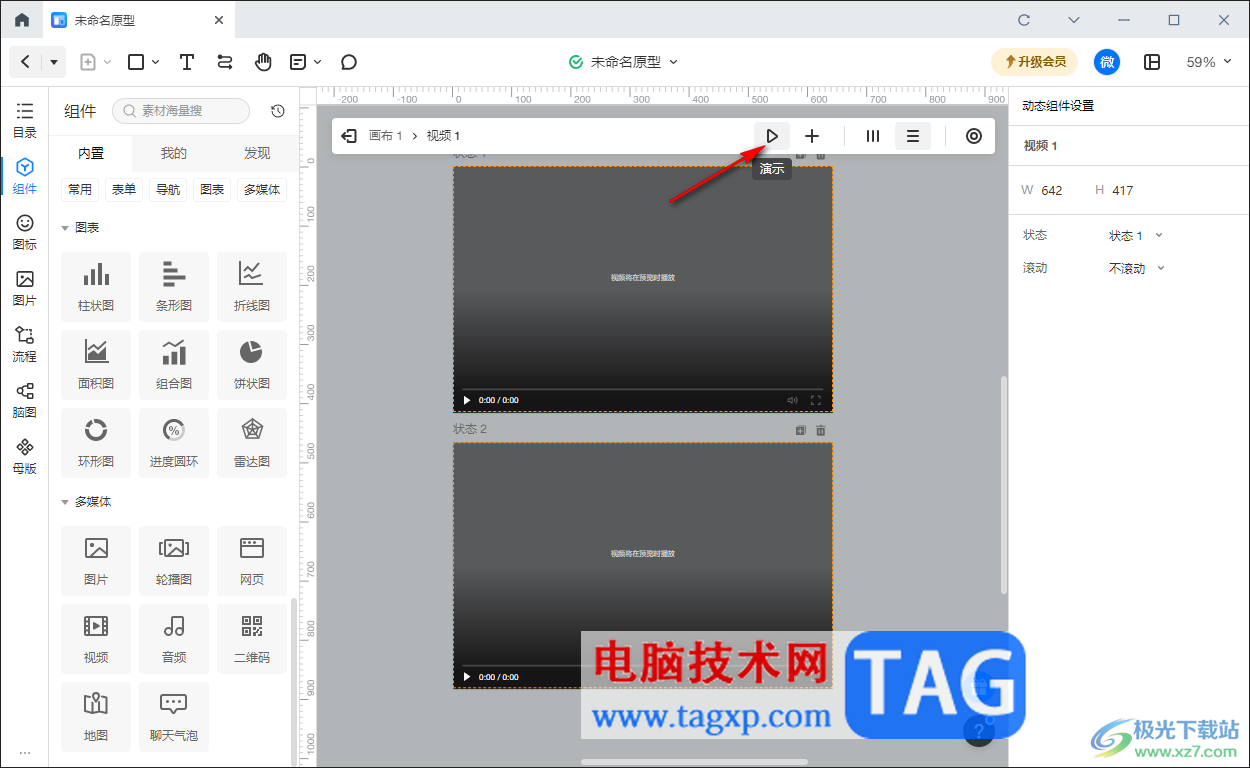Switch to vertical states layout

[x=913, y=136]
